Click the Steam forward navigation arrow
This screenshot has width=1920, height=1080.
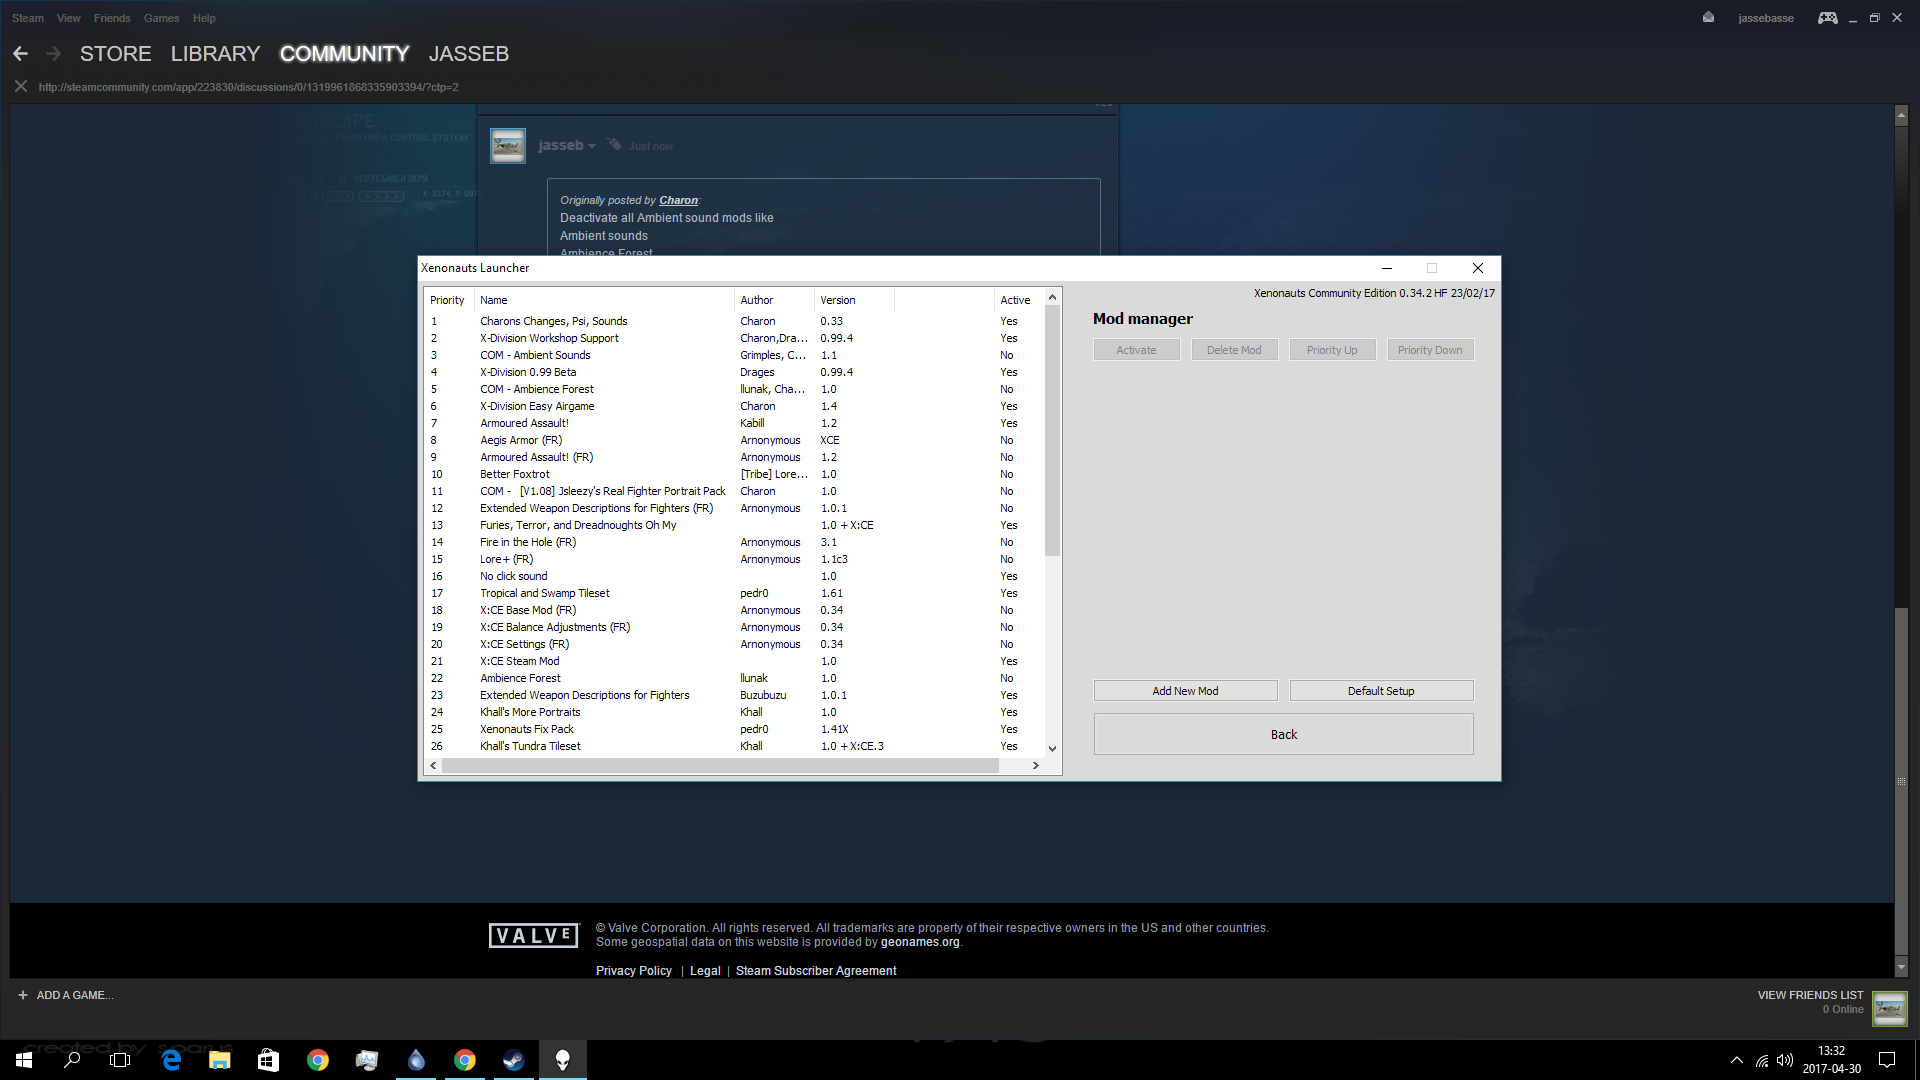point(54,54)
